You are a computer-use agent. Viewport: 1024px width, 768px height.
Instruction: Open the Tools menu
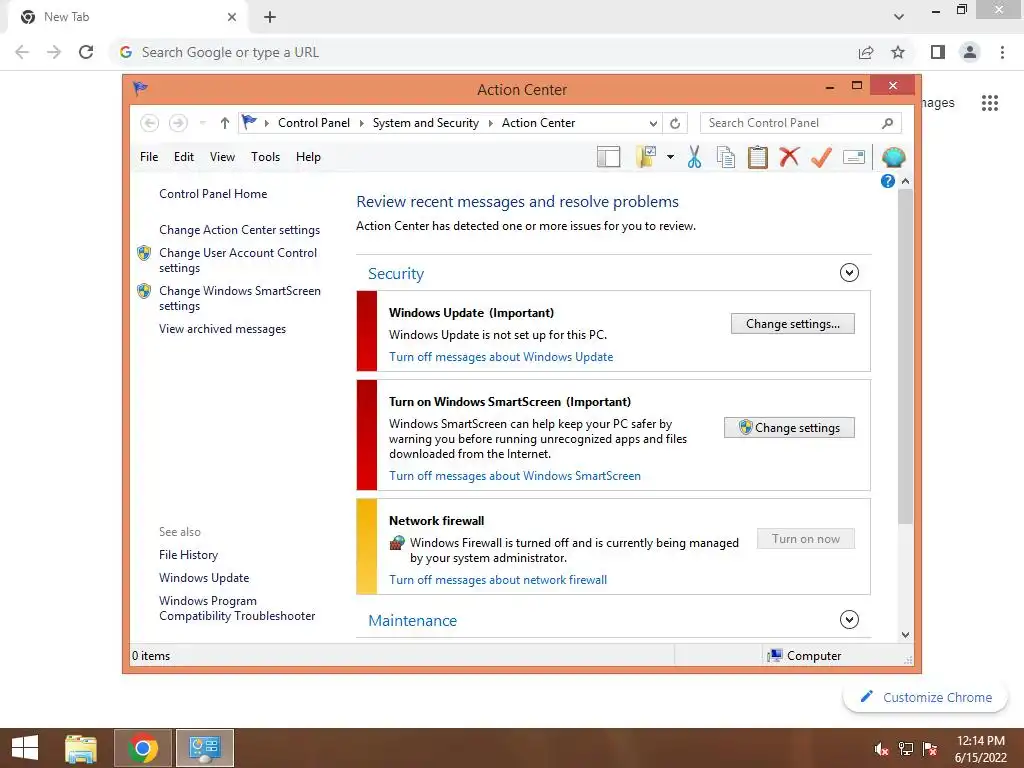click(x=265, y=157)
